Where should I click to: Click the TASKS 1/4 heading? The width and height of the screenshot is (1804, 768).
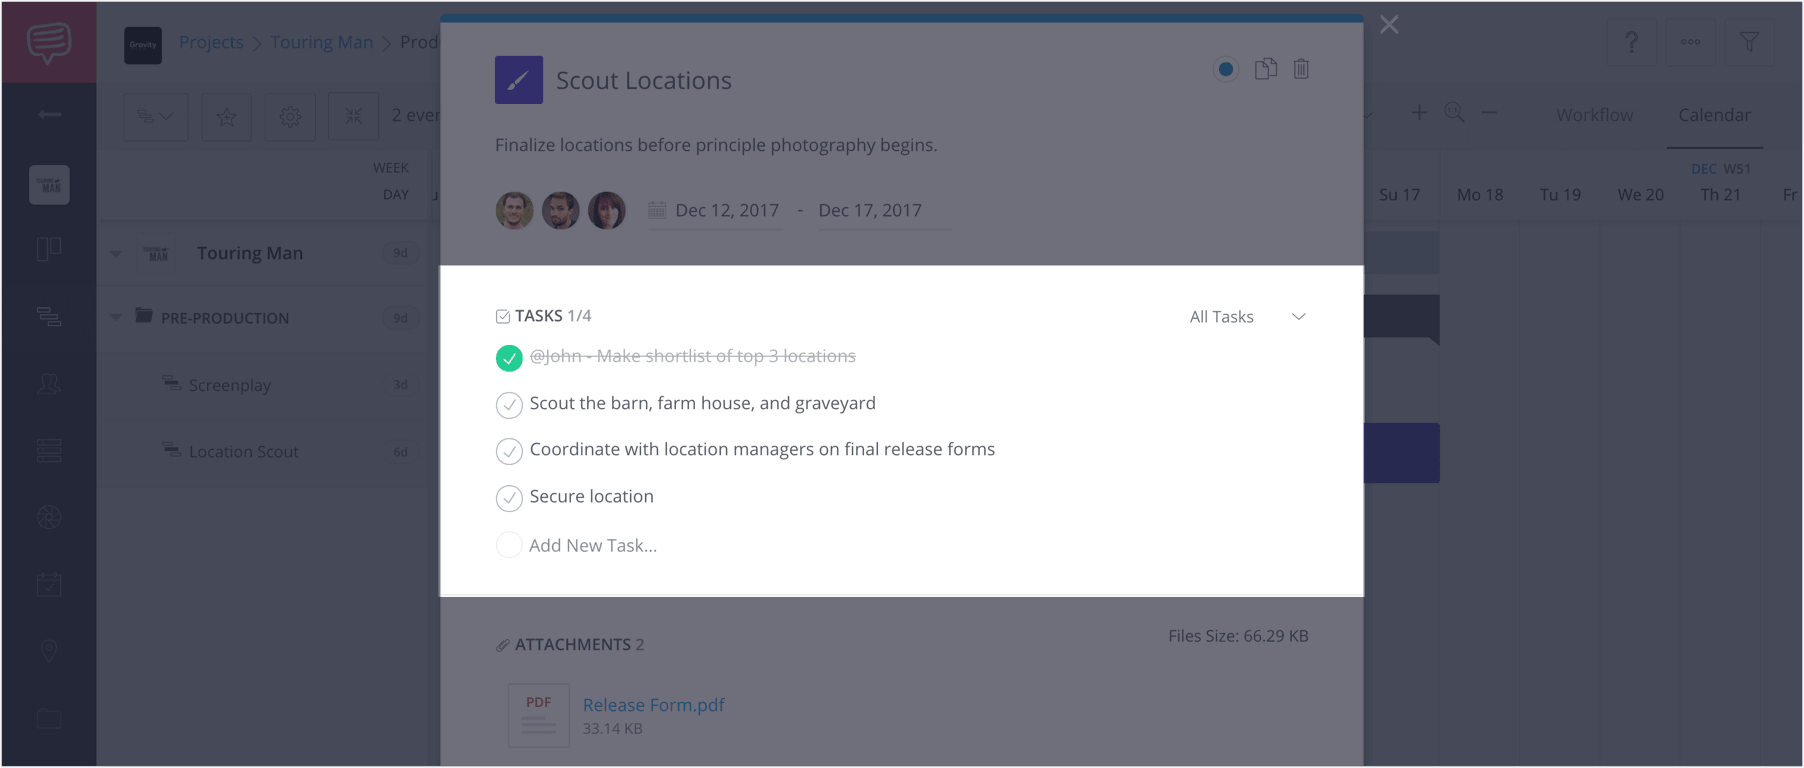point(544,316)
